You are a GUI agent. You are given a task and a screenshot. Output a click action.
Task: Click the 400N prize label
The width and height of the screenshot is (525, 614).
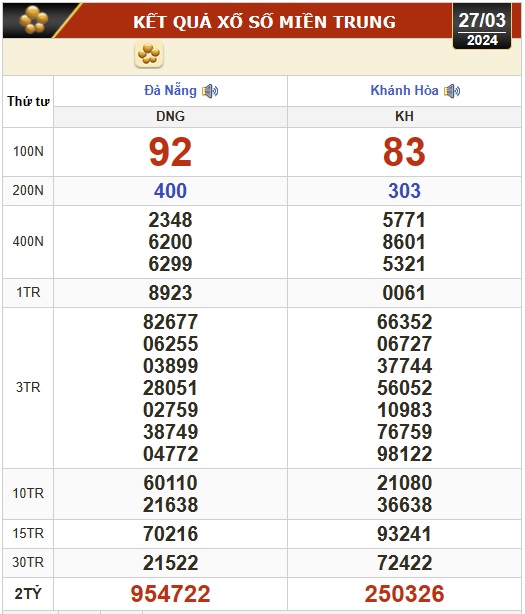pyautogui.click(x=28, y=242)
